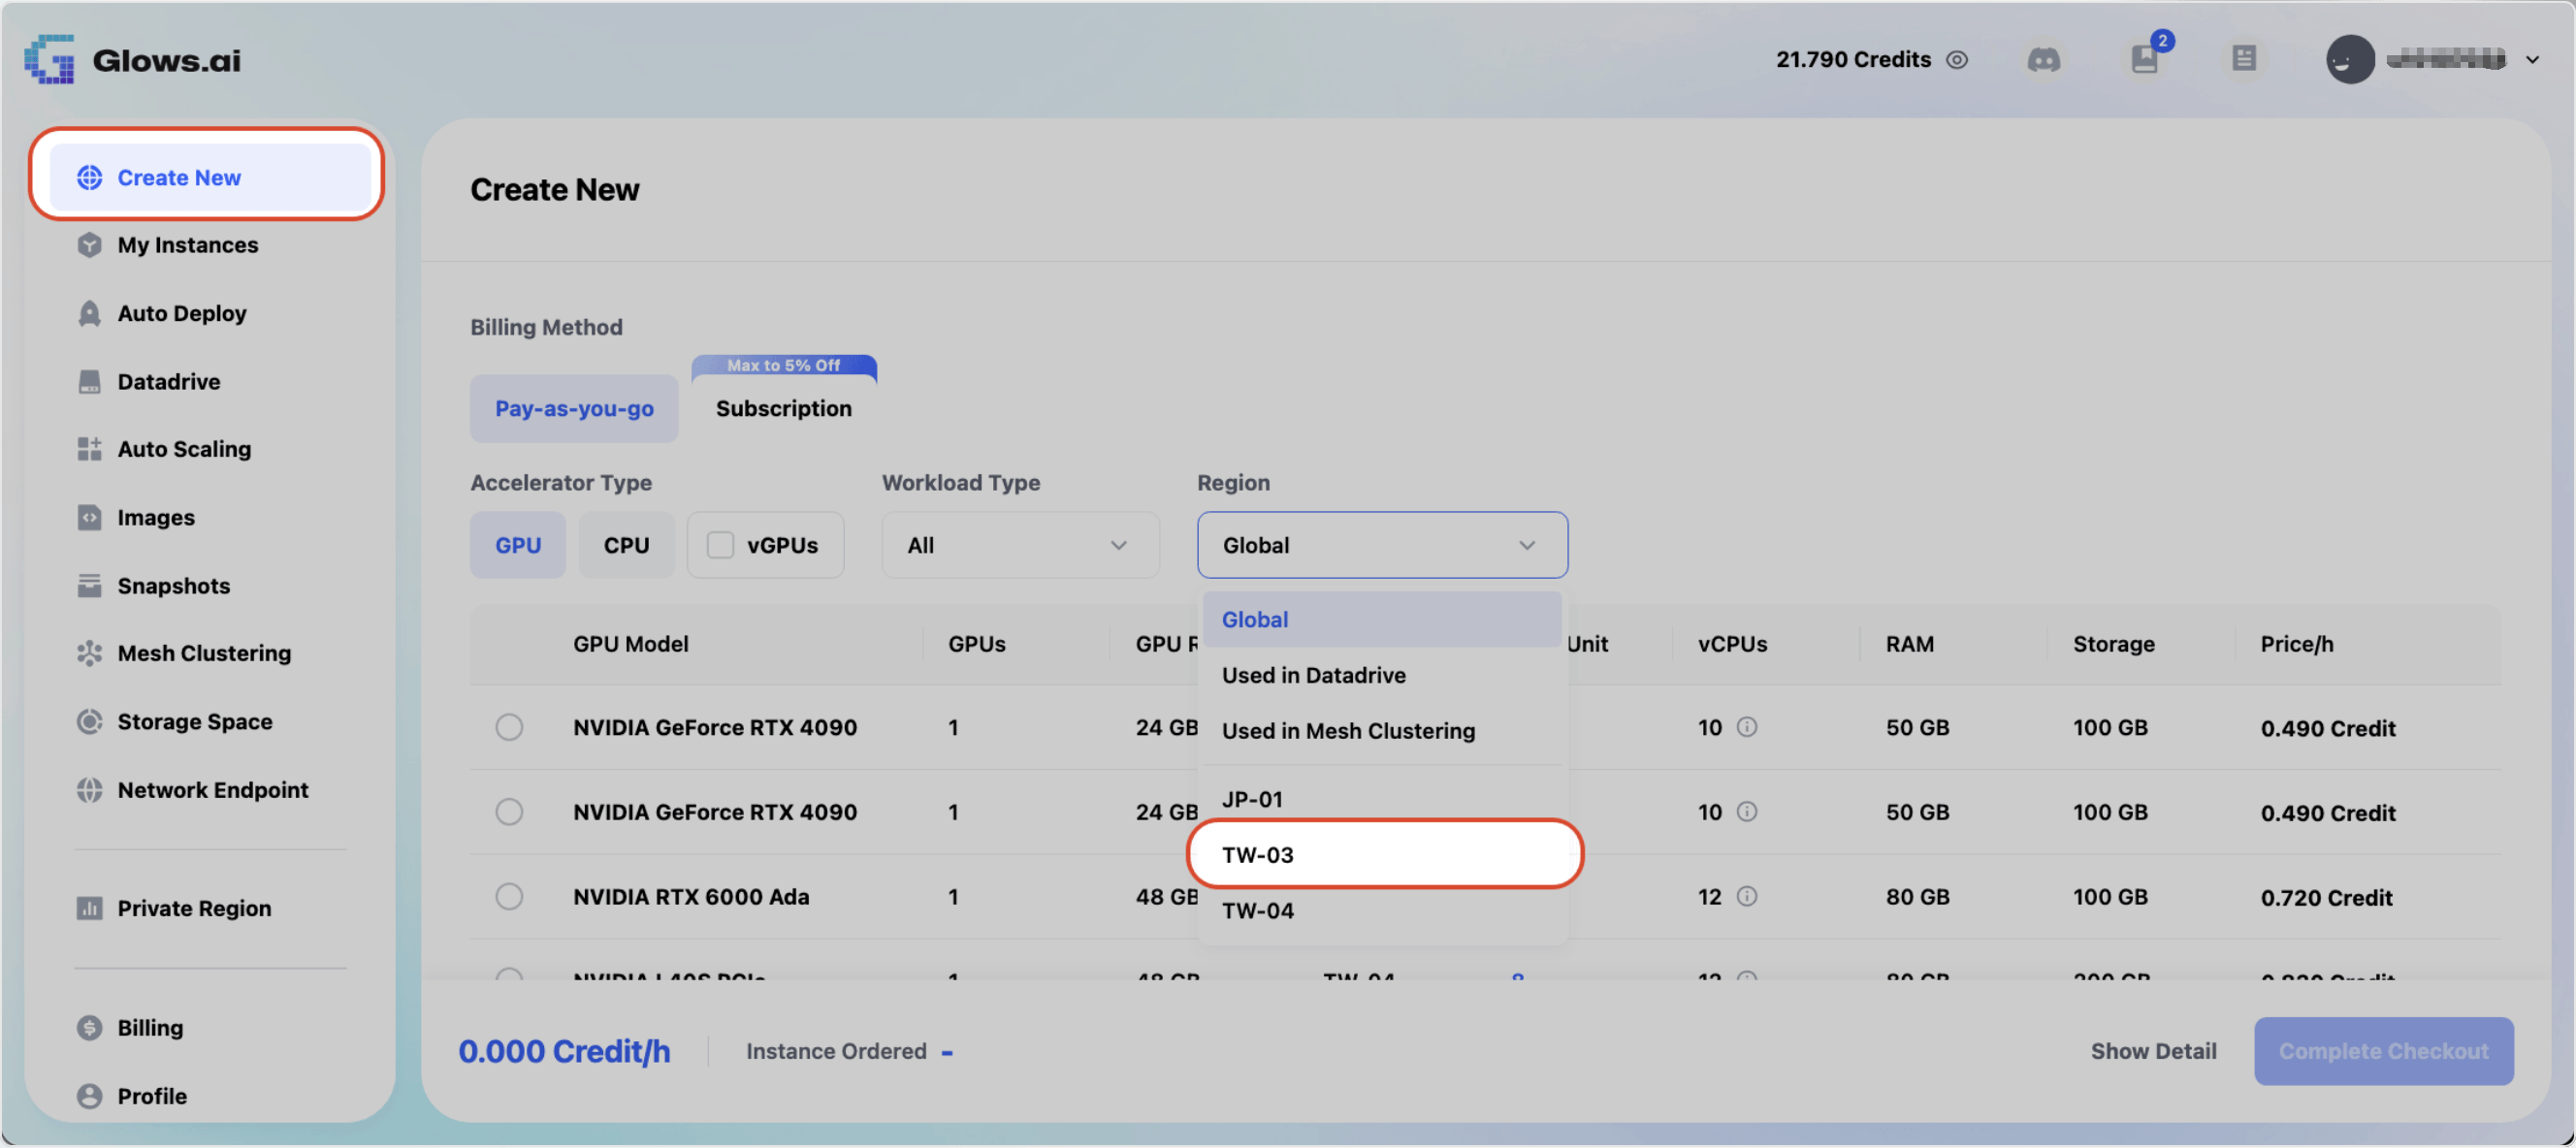2576x1148 pixels.
Task: Click the Private Region chart icon
Action: pos(90,908)
